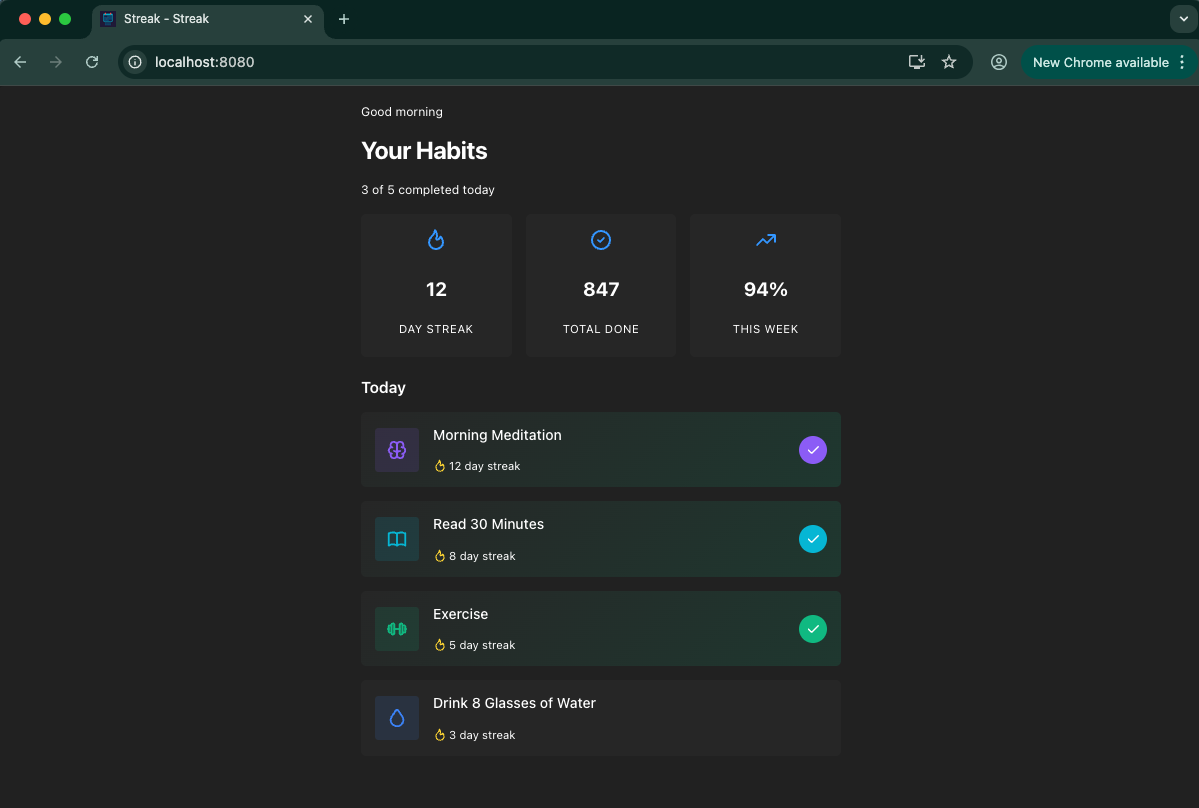
Task: Click the dumbbell icon for Exercise
Action: (x=396, y=629)
